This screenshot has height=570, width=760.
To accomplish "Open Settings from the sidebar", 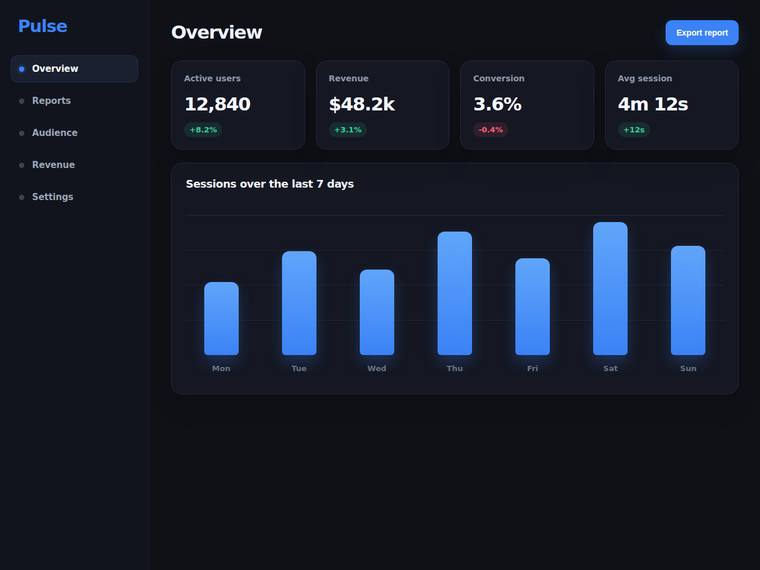I will 75,197.
